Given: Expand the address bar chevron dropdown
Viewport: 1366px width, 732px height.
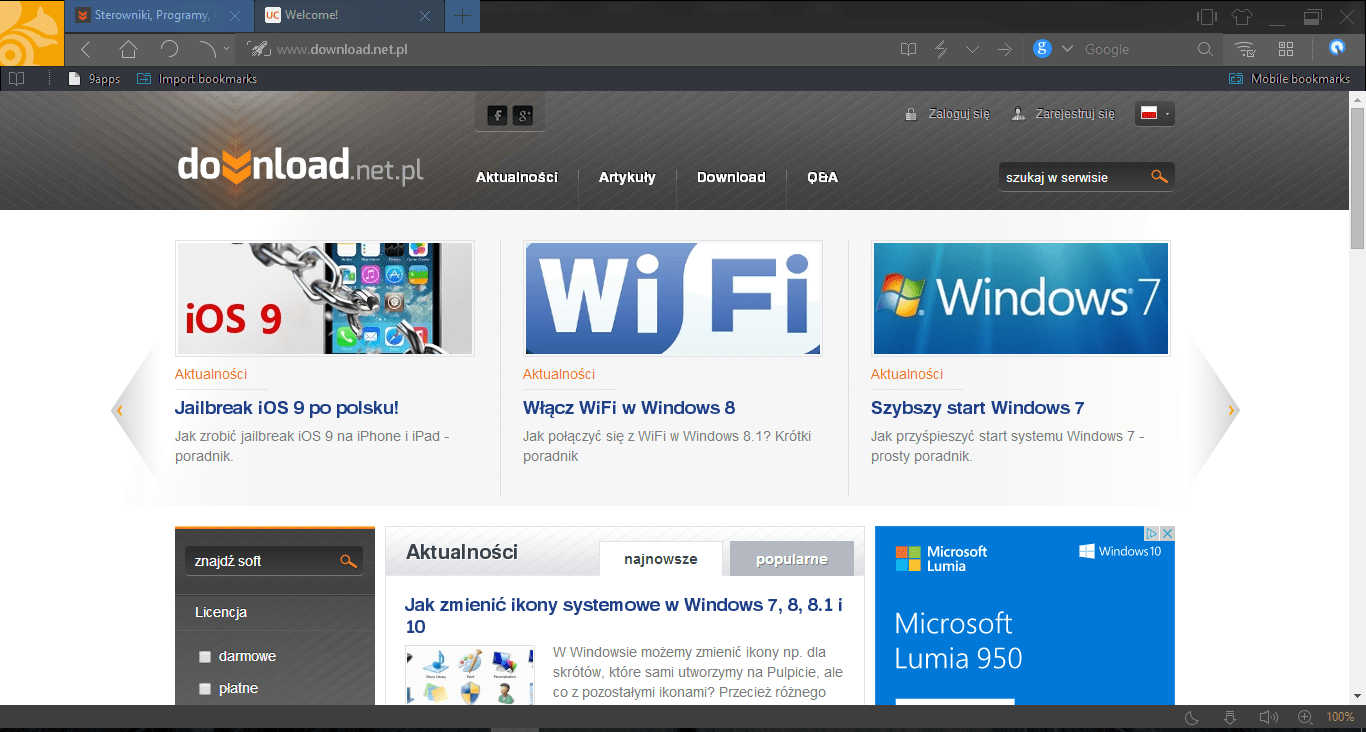Looking at the screenshot, I should click(x=972, y=48).
